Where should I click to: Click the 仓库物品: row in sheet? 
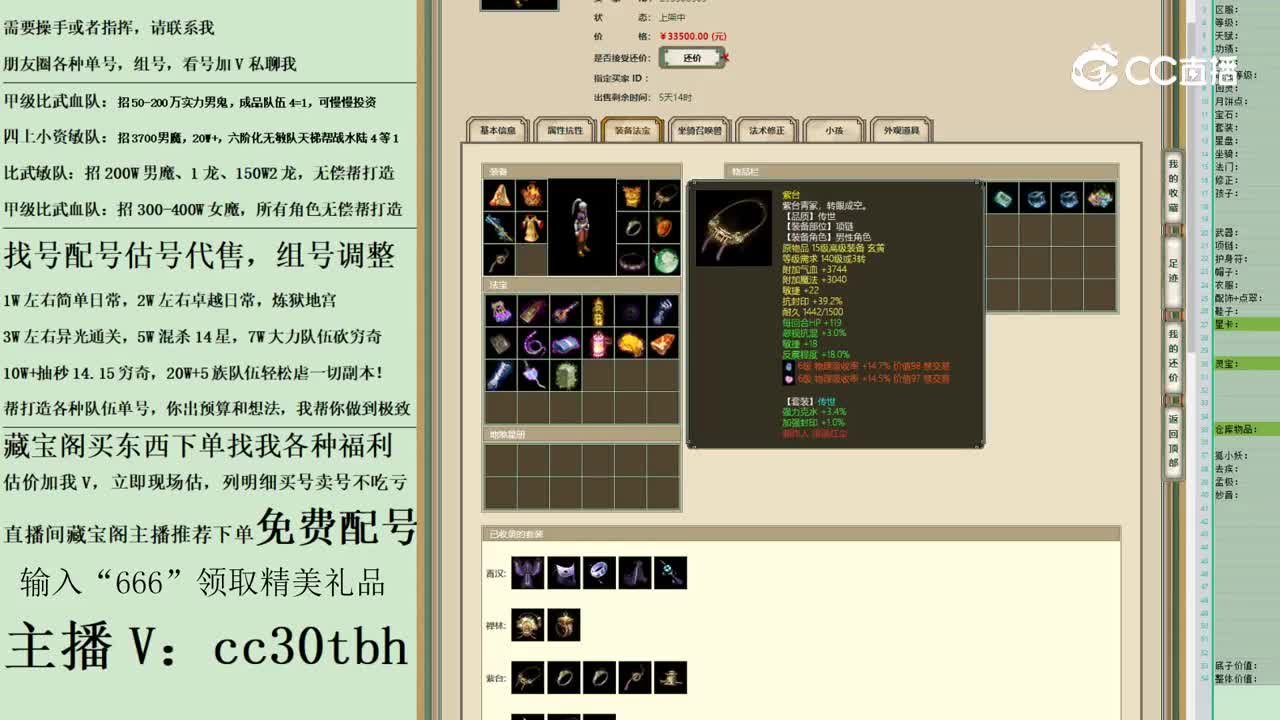tap(1246, 429)
